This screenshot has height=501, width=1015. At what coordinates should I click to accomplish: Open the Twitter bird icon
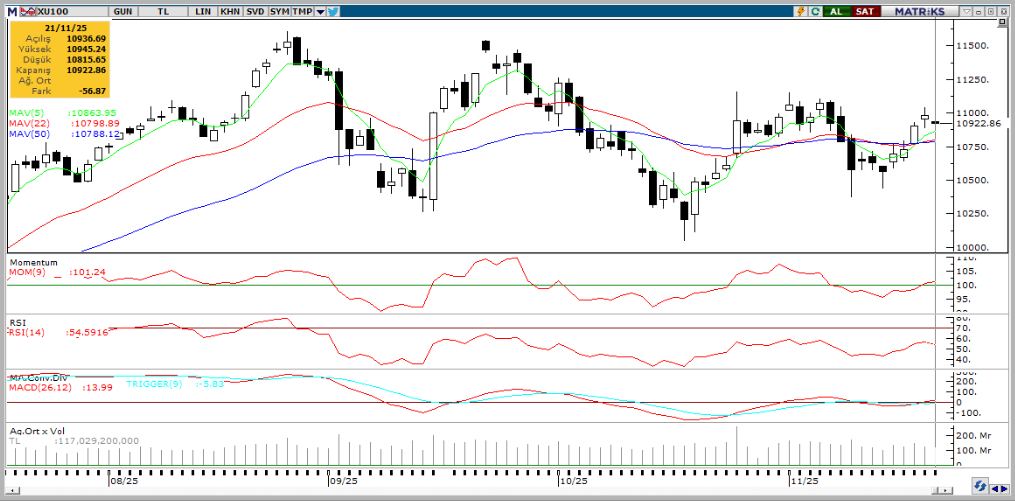click(332, 11)
